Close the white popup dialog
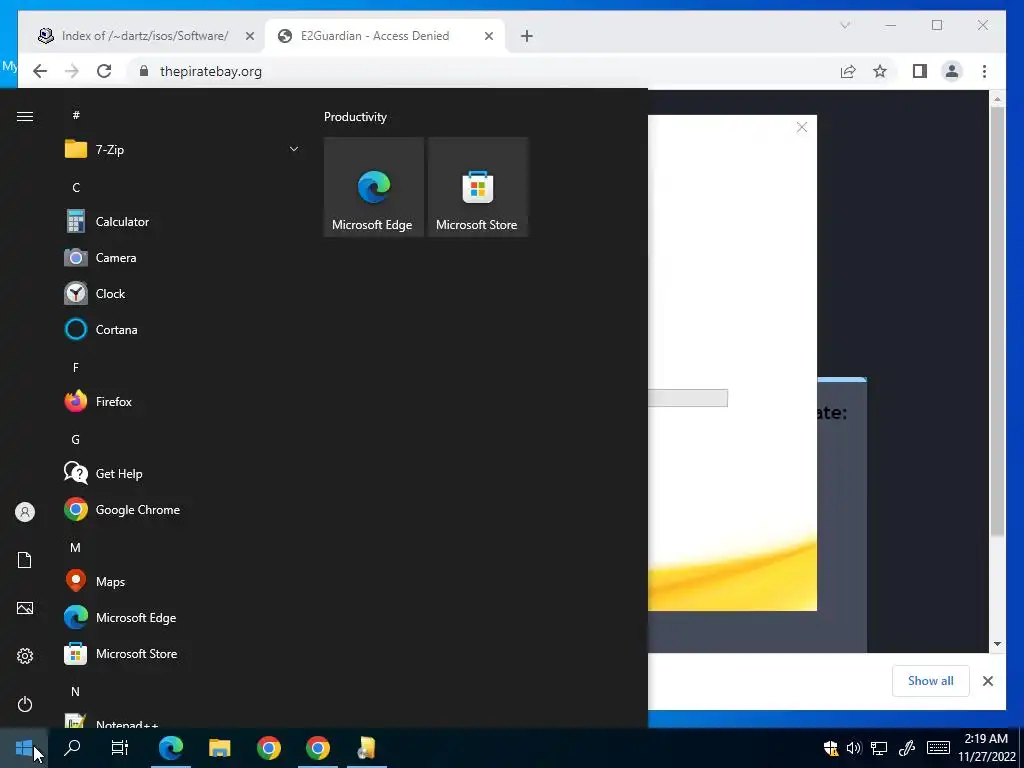The image size is (1024, 768). [802, 127]
